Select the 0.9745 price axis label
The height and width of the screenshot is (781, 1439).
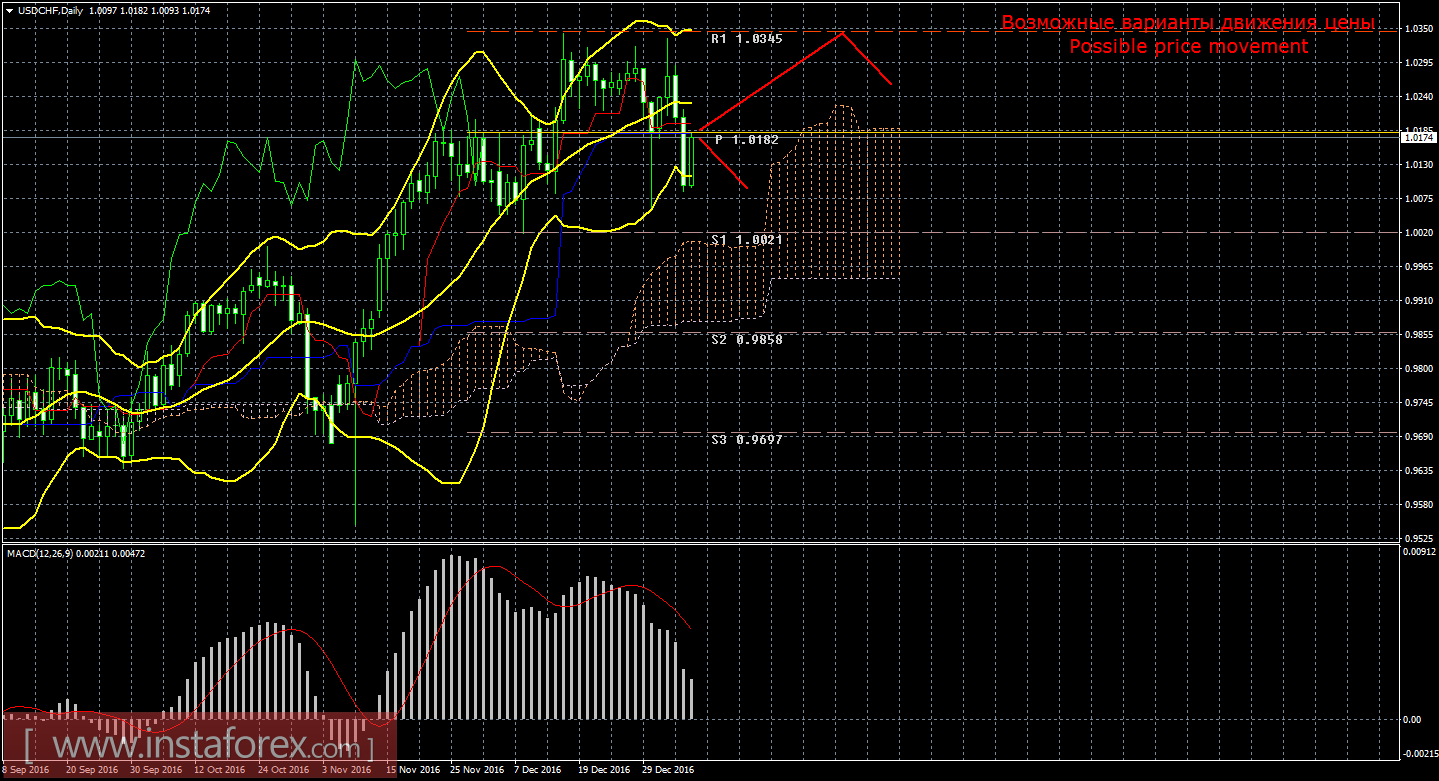pyautogui.click(x=1419, y=403)
